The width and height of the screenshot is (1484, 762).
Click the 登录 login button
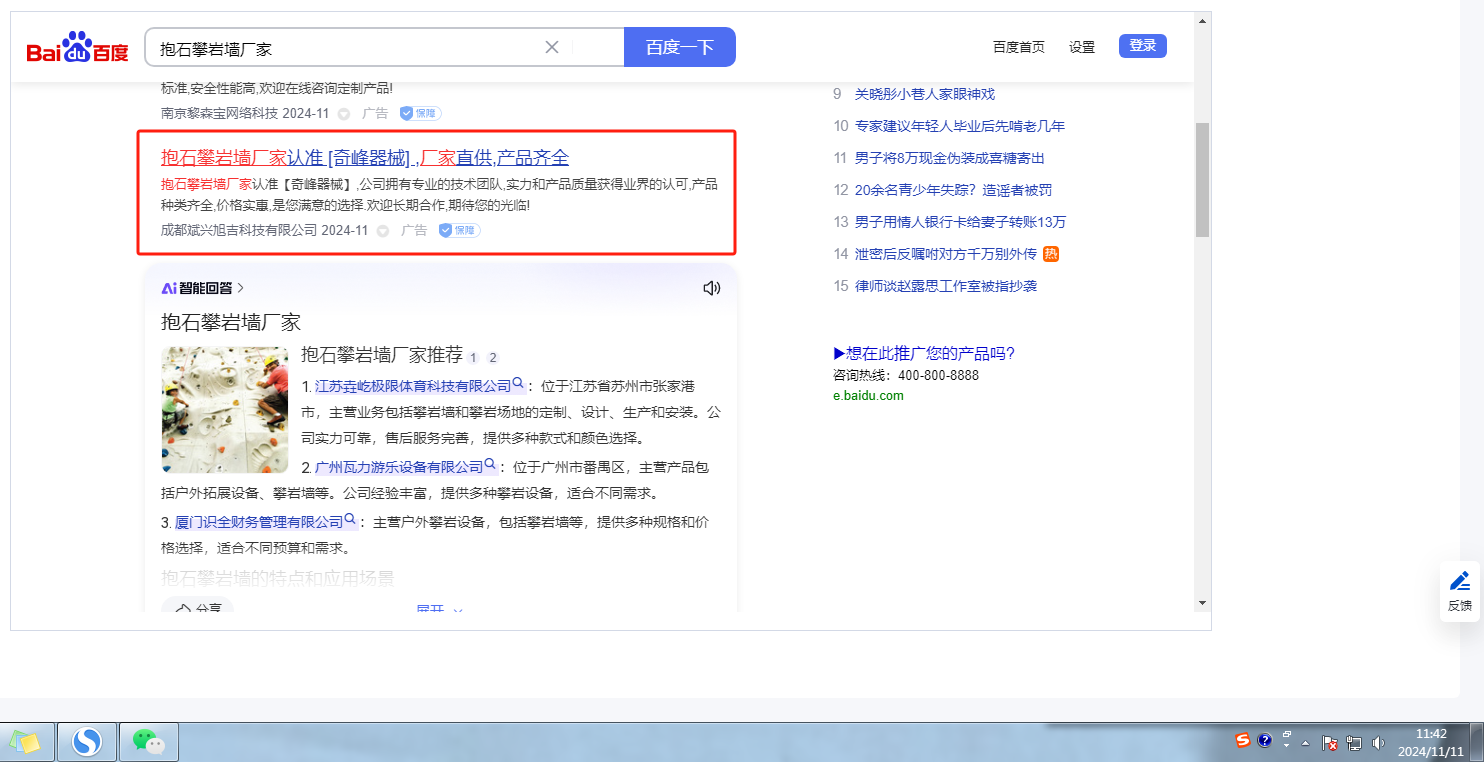click(x=1142, y=46)
